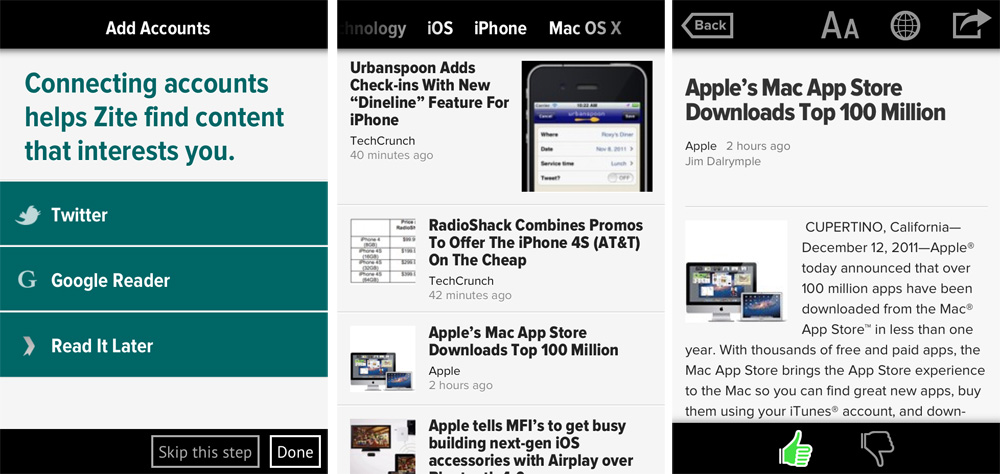The image size is (1000, 474).
Task: Tap the Google Reader G icon
Action: click(27, 279)
